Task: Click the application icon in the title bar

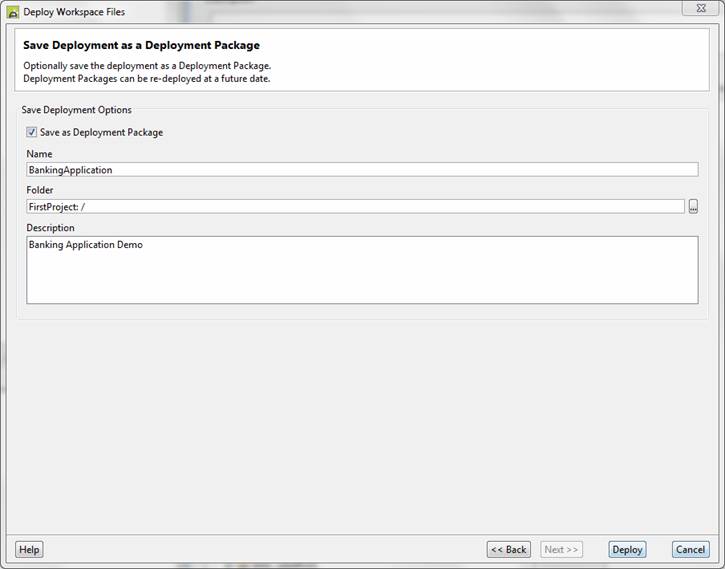Action: pos(13,12)
